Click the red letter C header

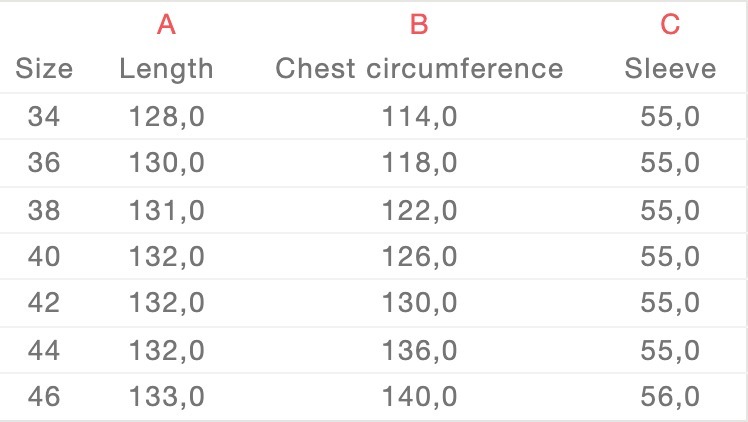point(670,24)
